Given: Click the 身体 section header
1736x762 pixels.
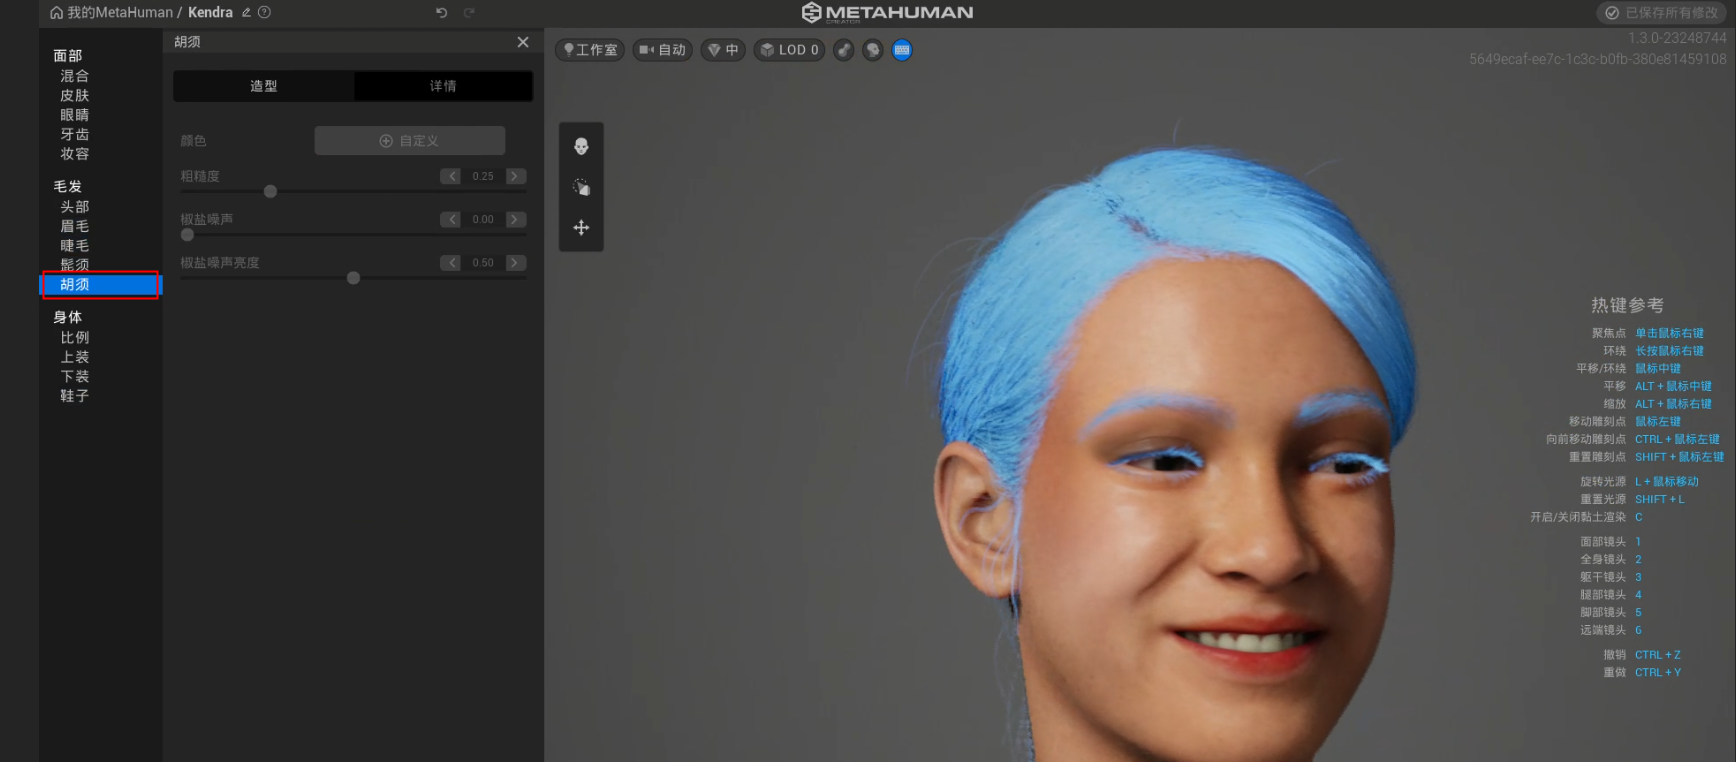Looking at the screenshot, I should (68, 318).
